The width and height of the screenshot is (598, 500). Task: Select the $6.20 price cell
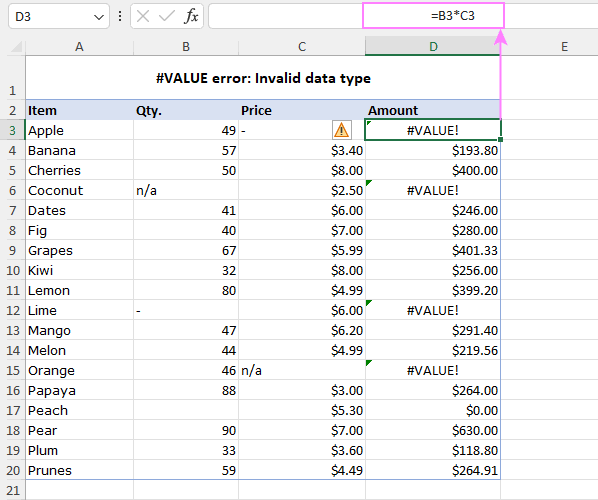pyautogui.click(x=302, y=330)
